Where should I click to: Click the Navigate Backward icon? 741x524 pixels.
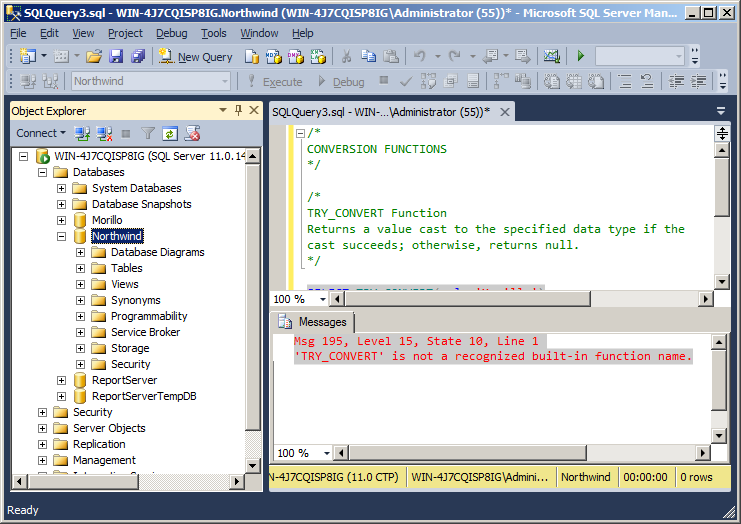tap(490, 56)
